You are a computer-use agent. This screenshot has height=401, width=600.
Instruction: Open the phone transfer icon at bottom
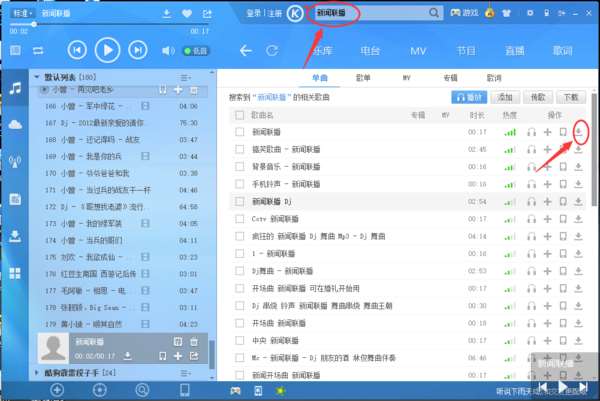click(185, 390)
